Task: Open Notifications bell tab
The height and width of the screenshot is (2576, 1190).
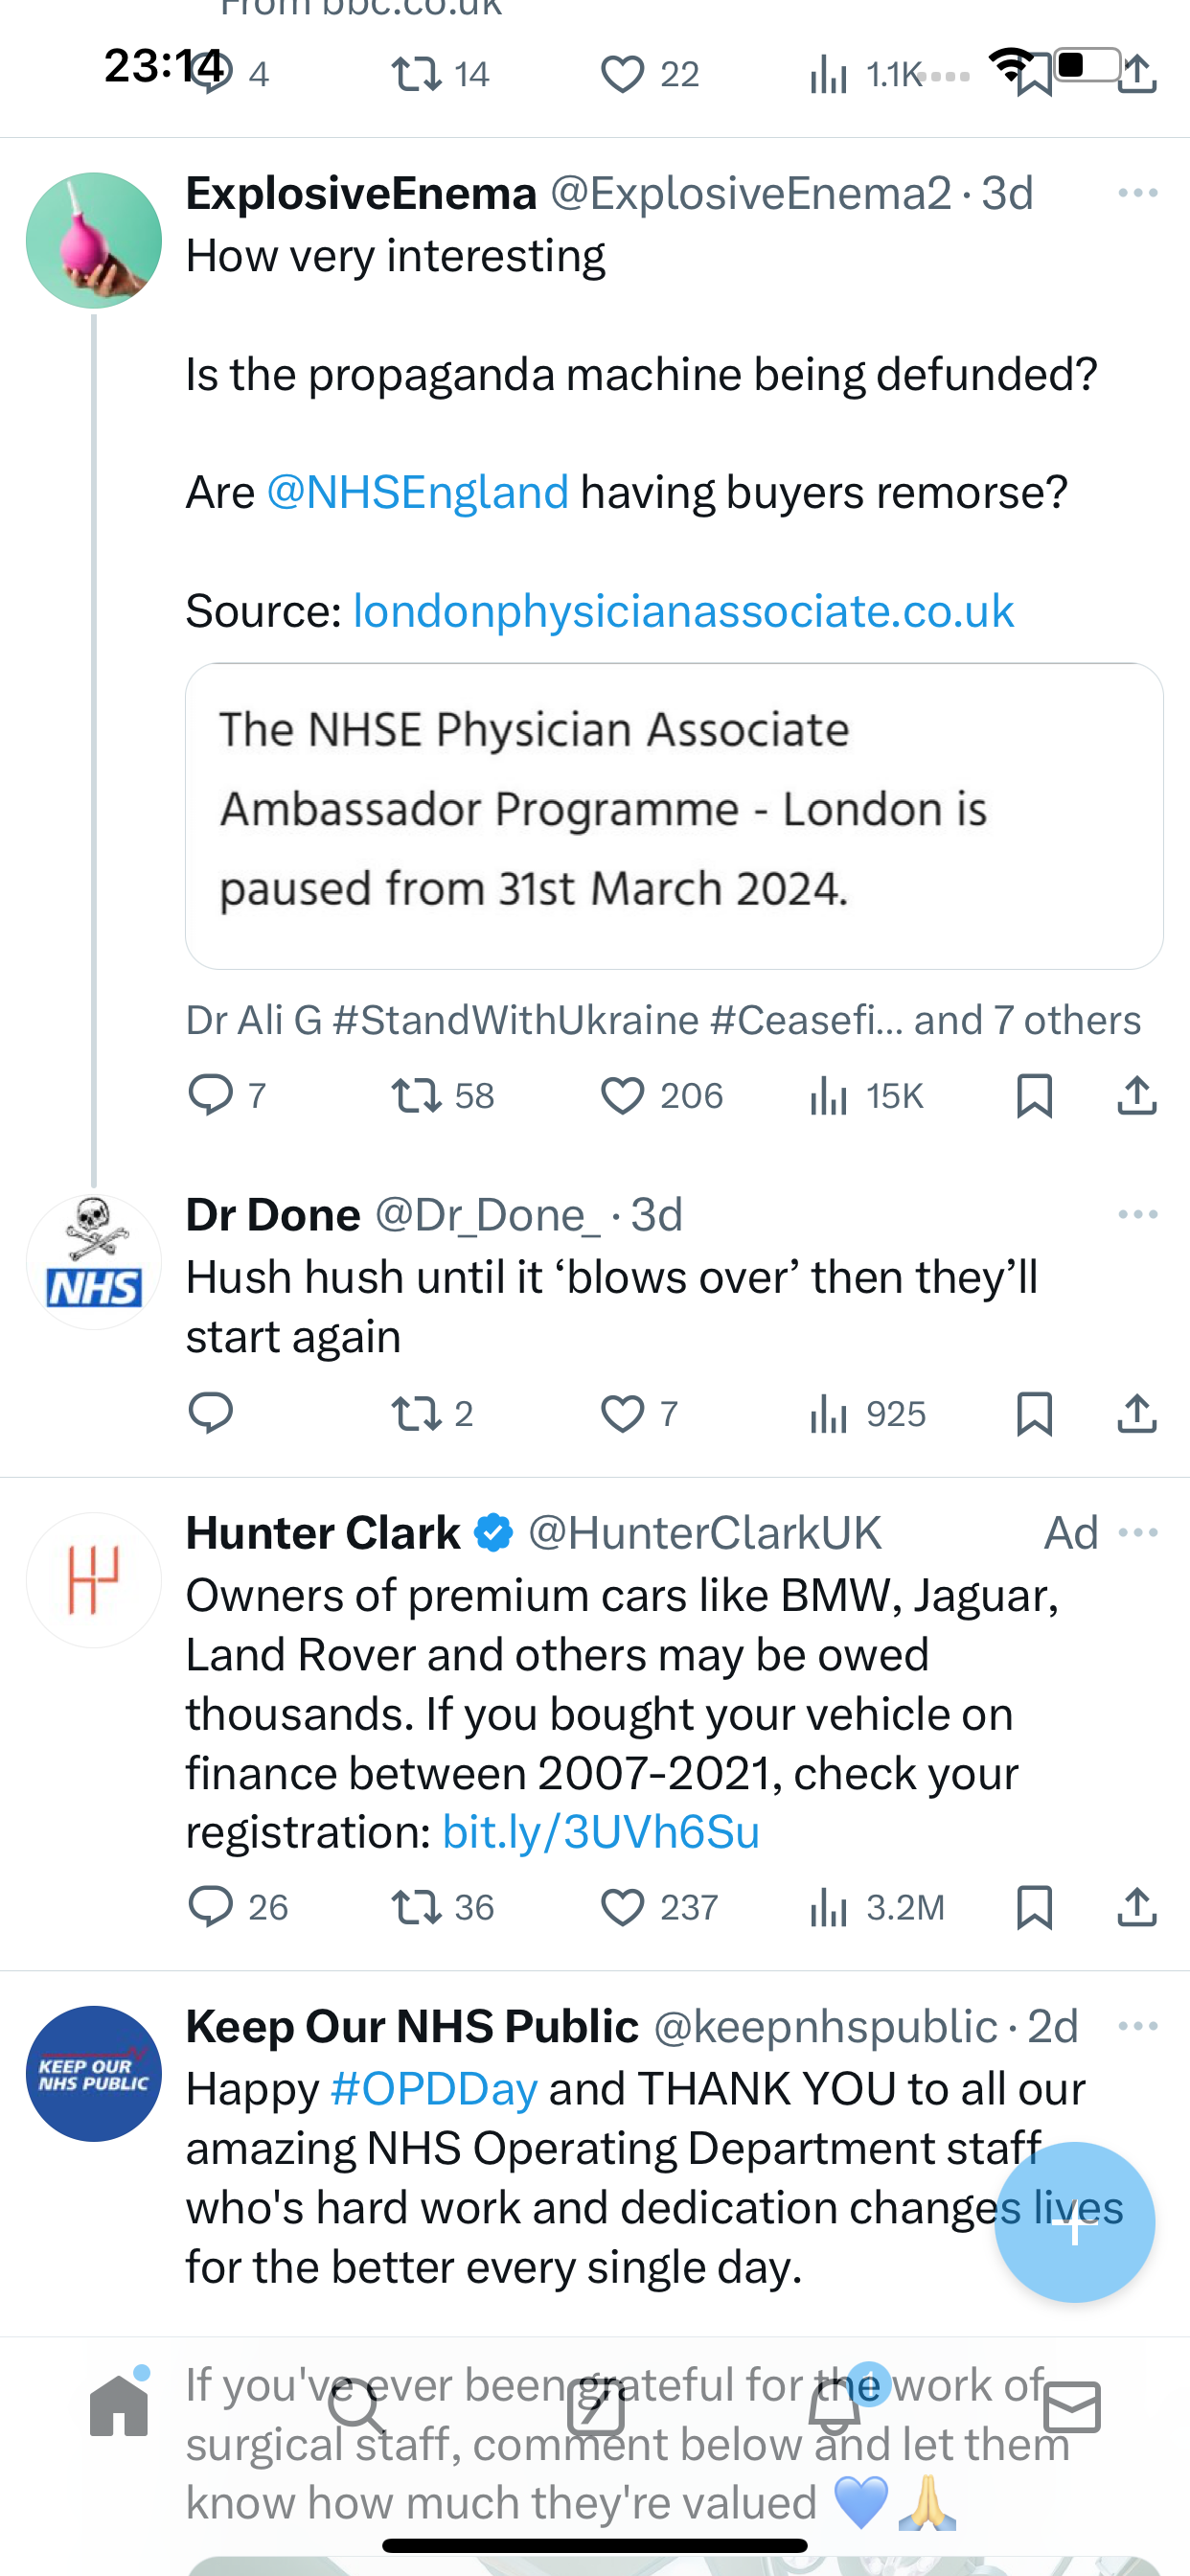Action: click(x=835, y=2406)
